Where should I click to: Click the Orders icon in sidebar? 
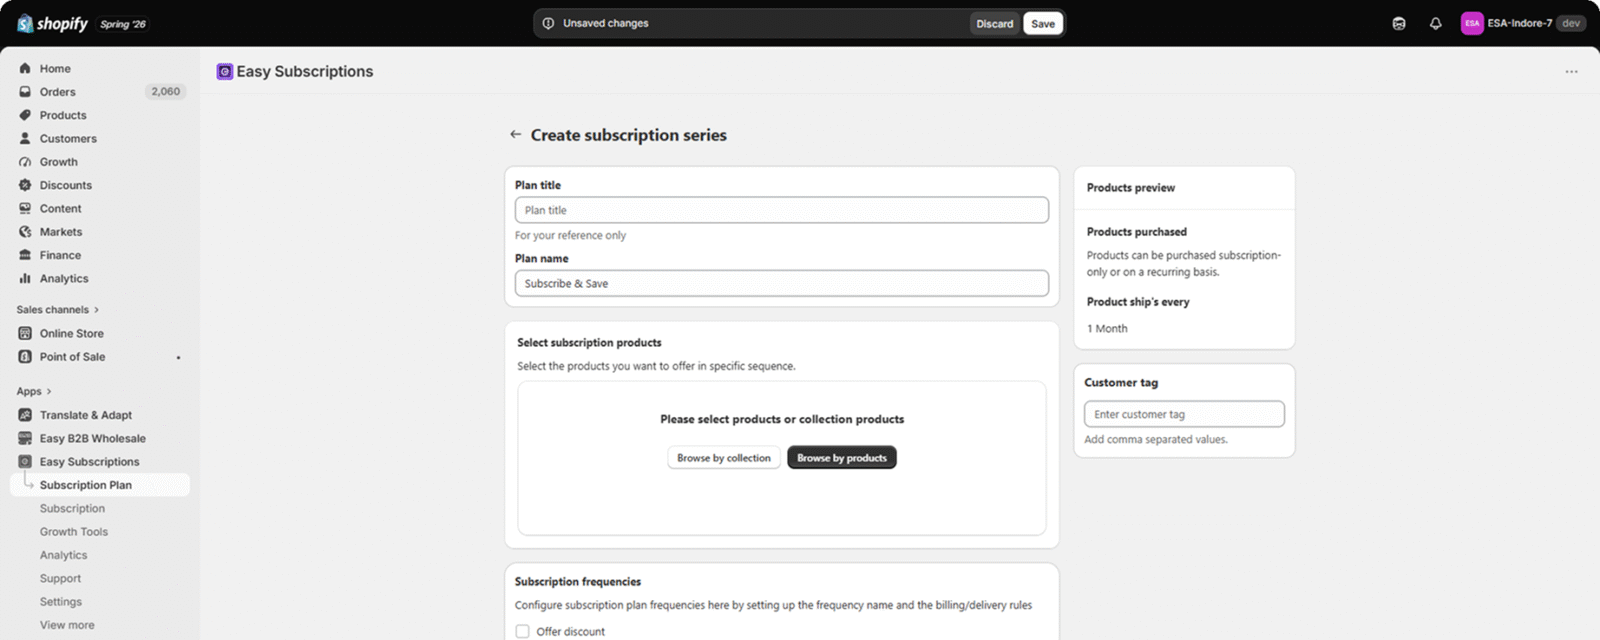click(x=25, y=91)
